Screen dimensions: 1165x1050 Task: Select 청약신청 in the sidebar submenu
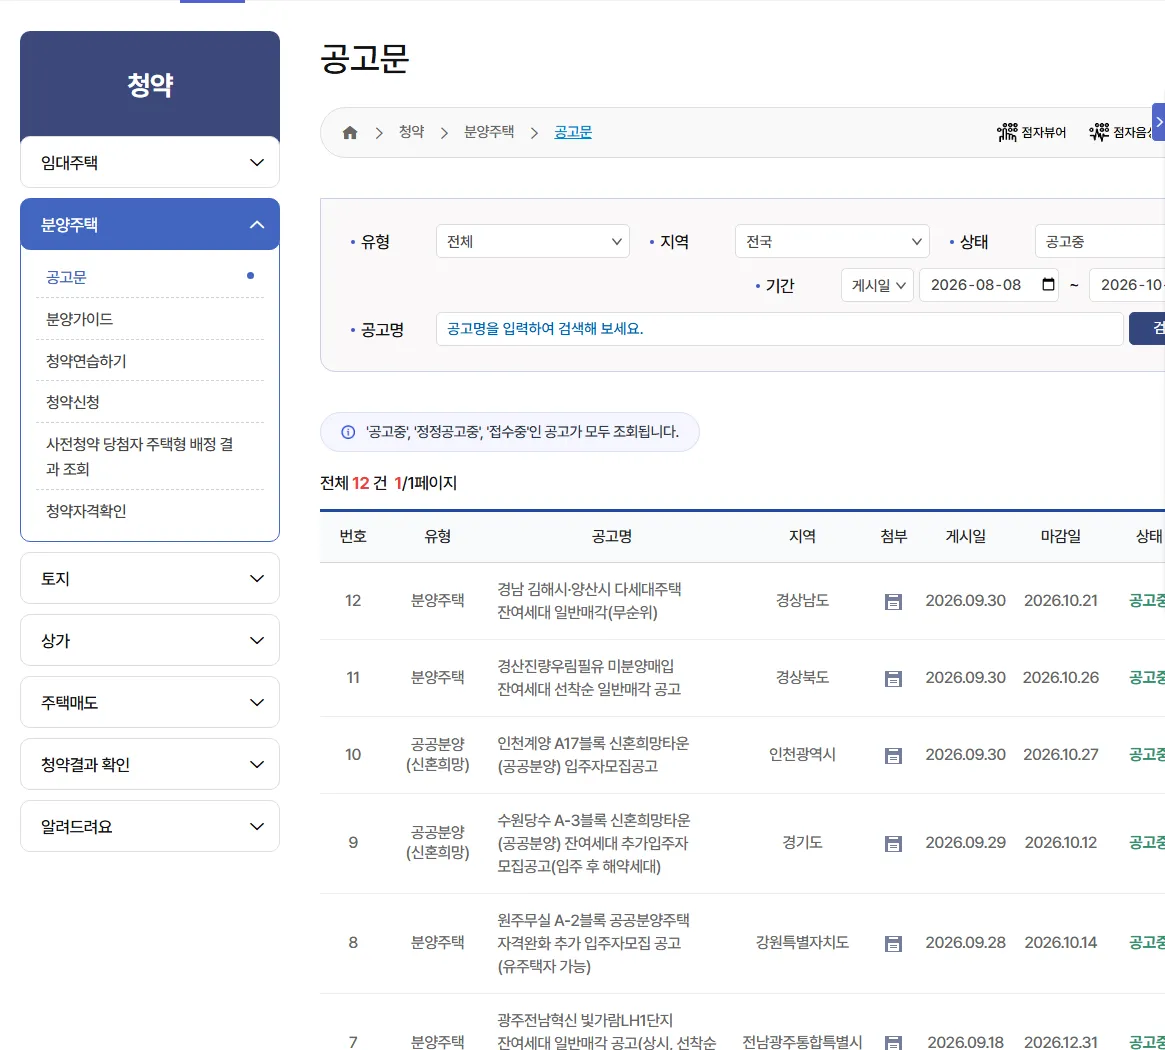coord(73,402)
